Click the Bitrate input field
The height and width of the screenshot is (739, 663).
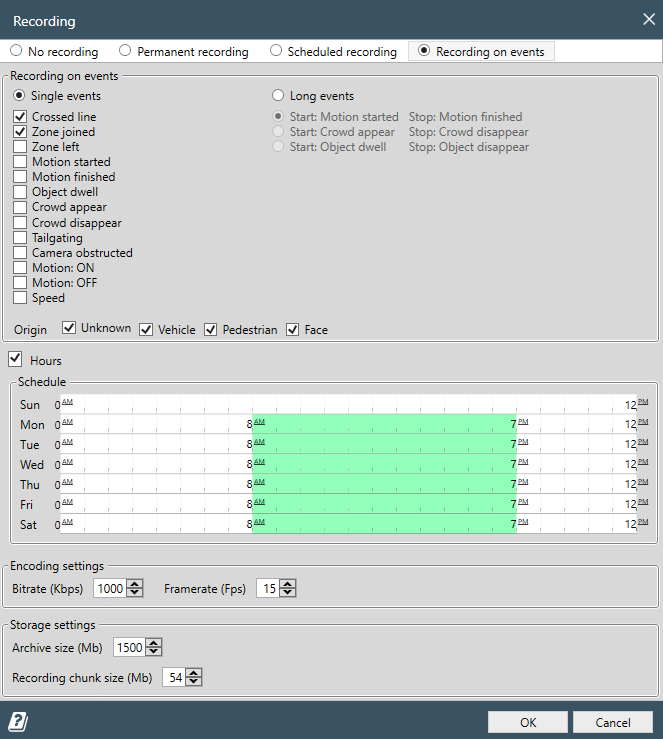(110, 589)
